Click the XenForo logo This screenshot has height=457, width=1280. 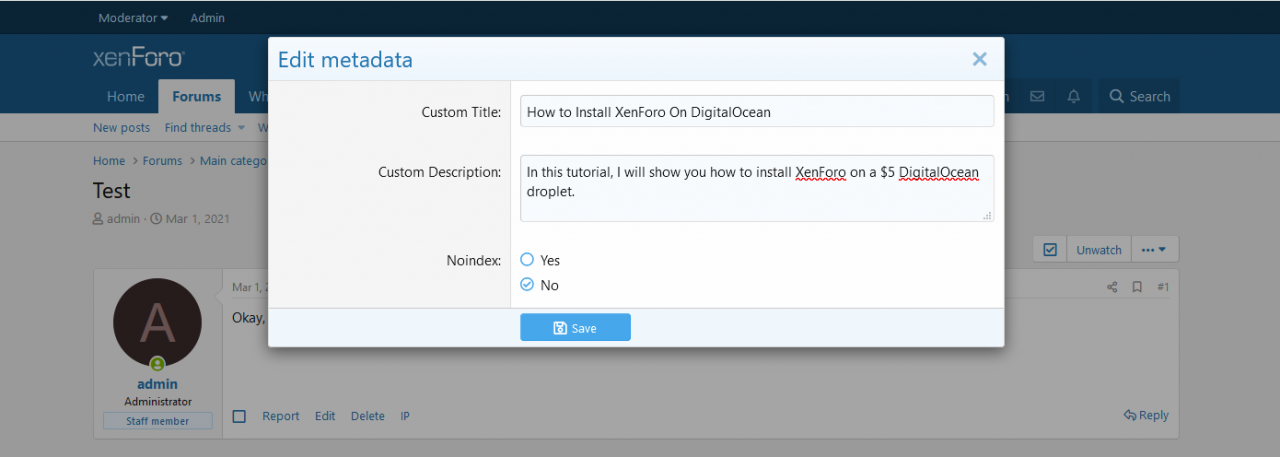[138, 58]
